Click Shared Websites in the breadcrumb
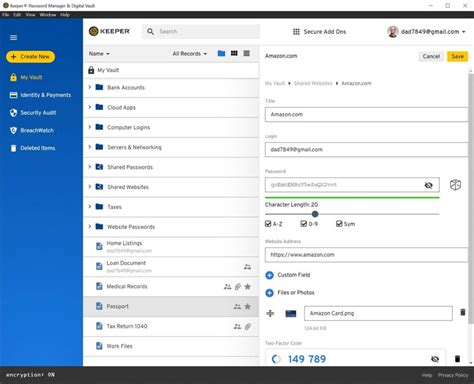474x384 pixels. tap(313, 83)
